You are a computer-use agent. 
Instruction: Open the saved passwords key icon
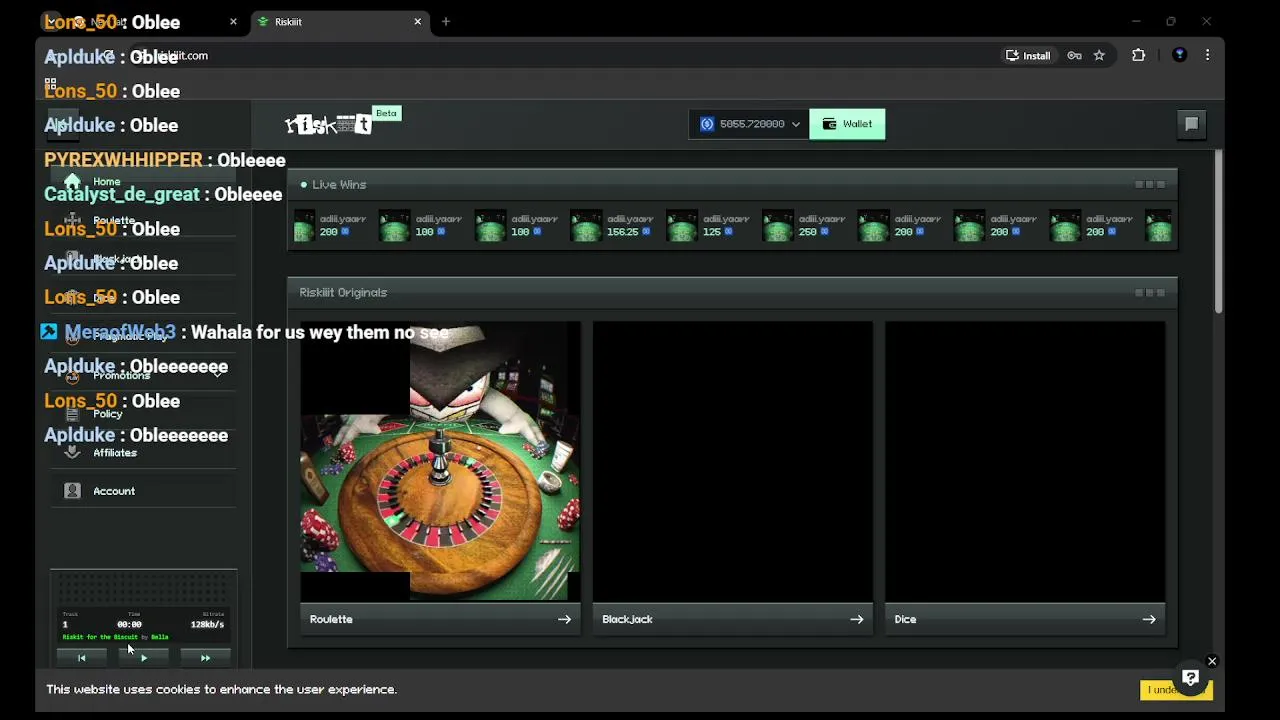pos(1074,55)
